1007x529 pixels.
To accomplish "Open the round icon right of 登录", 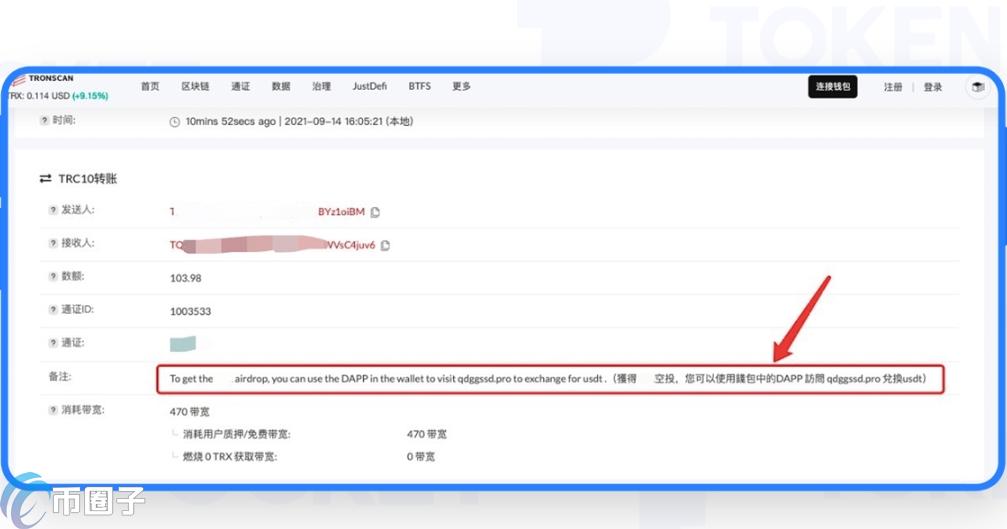I will coord(977,87).
